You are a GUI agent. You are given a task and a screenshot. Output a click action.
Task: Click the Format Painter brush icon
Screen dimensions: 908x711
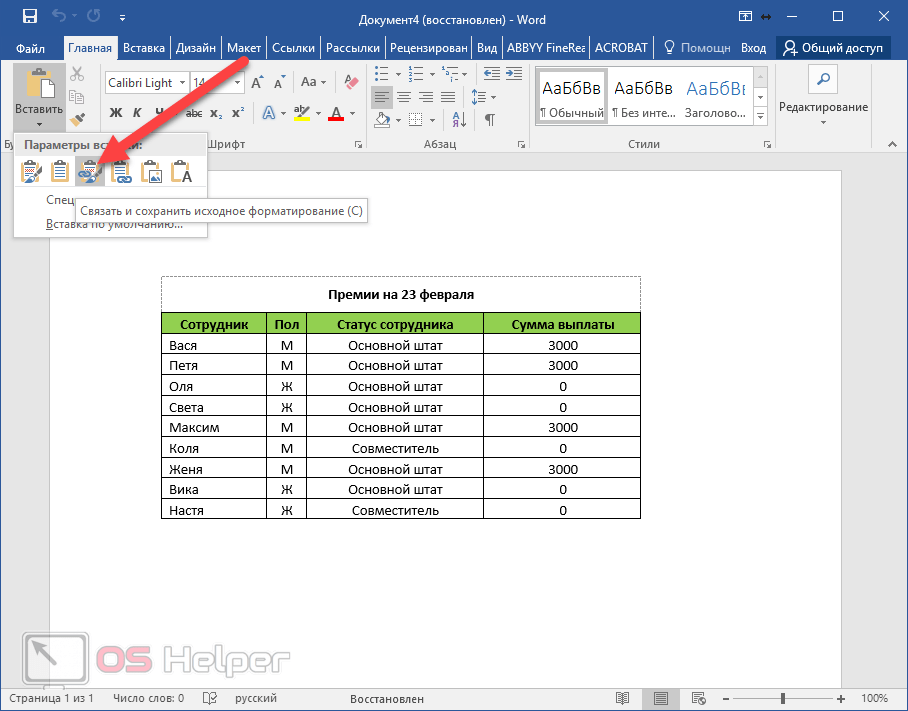point(78,120)
